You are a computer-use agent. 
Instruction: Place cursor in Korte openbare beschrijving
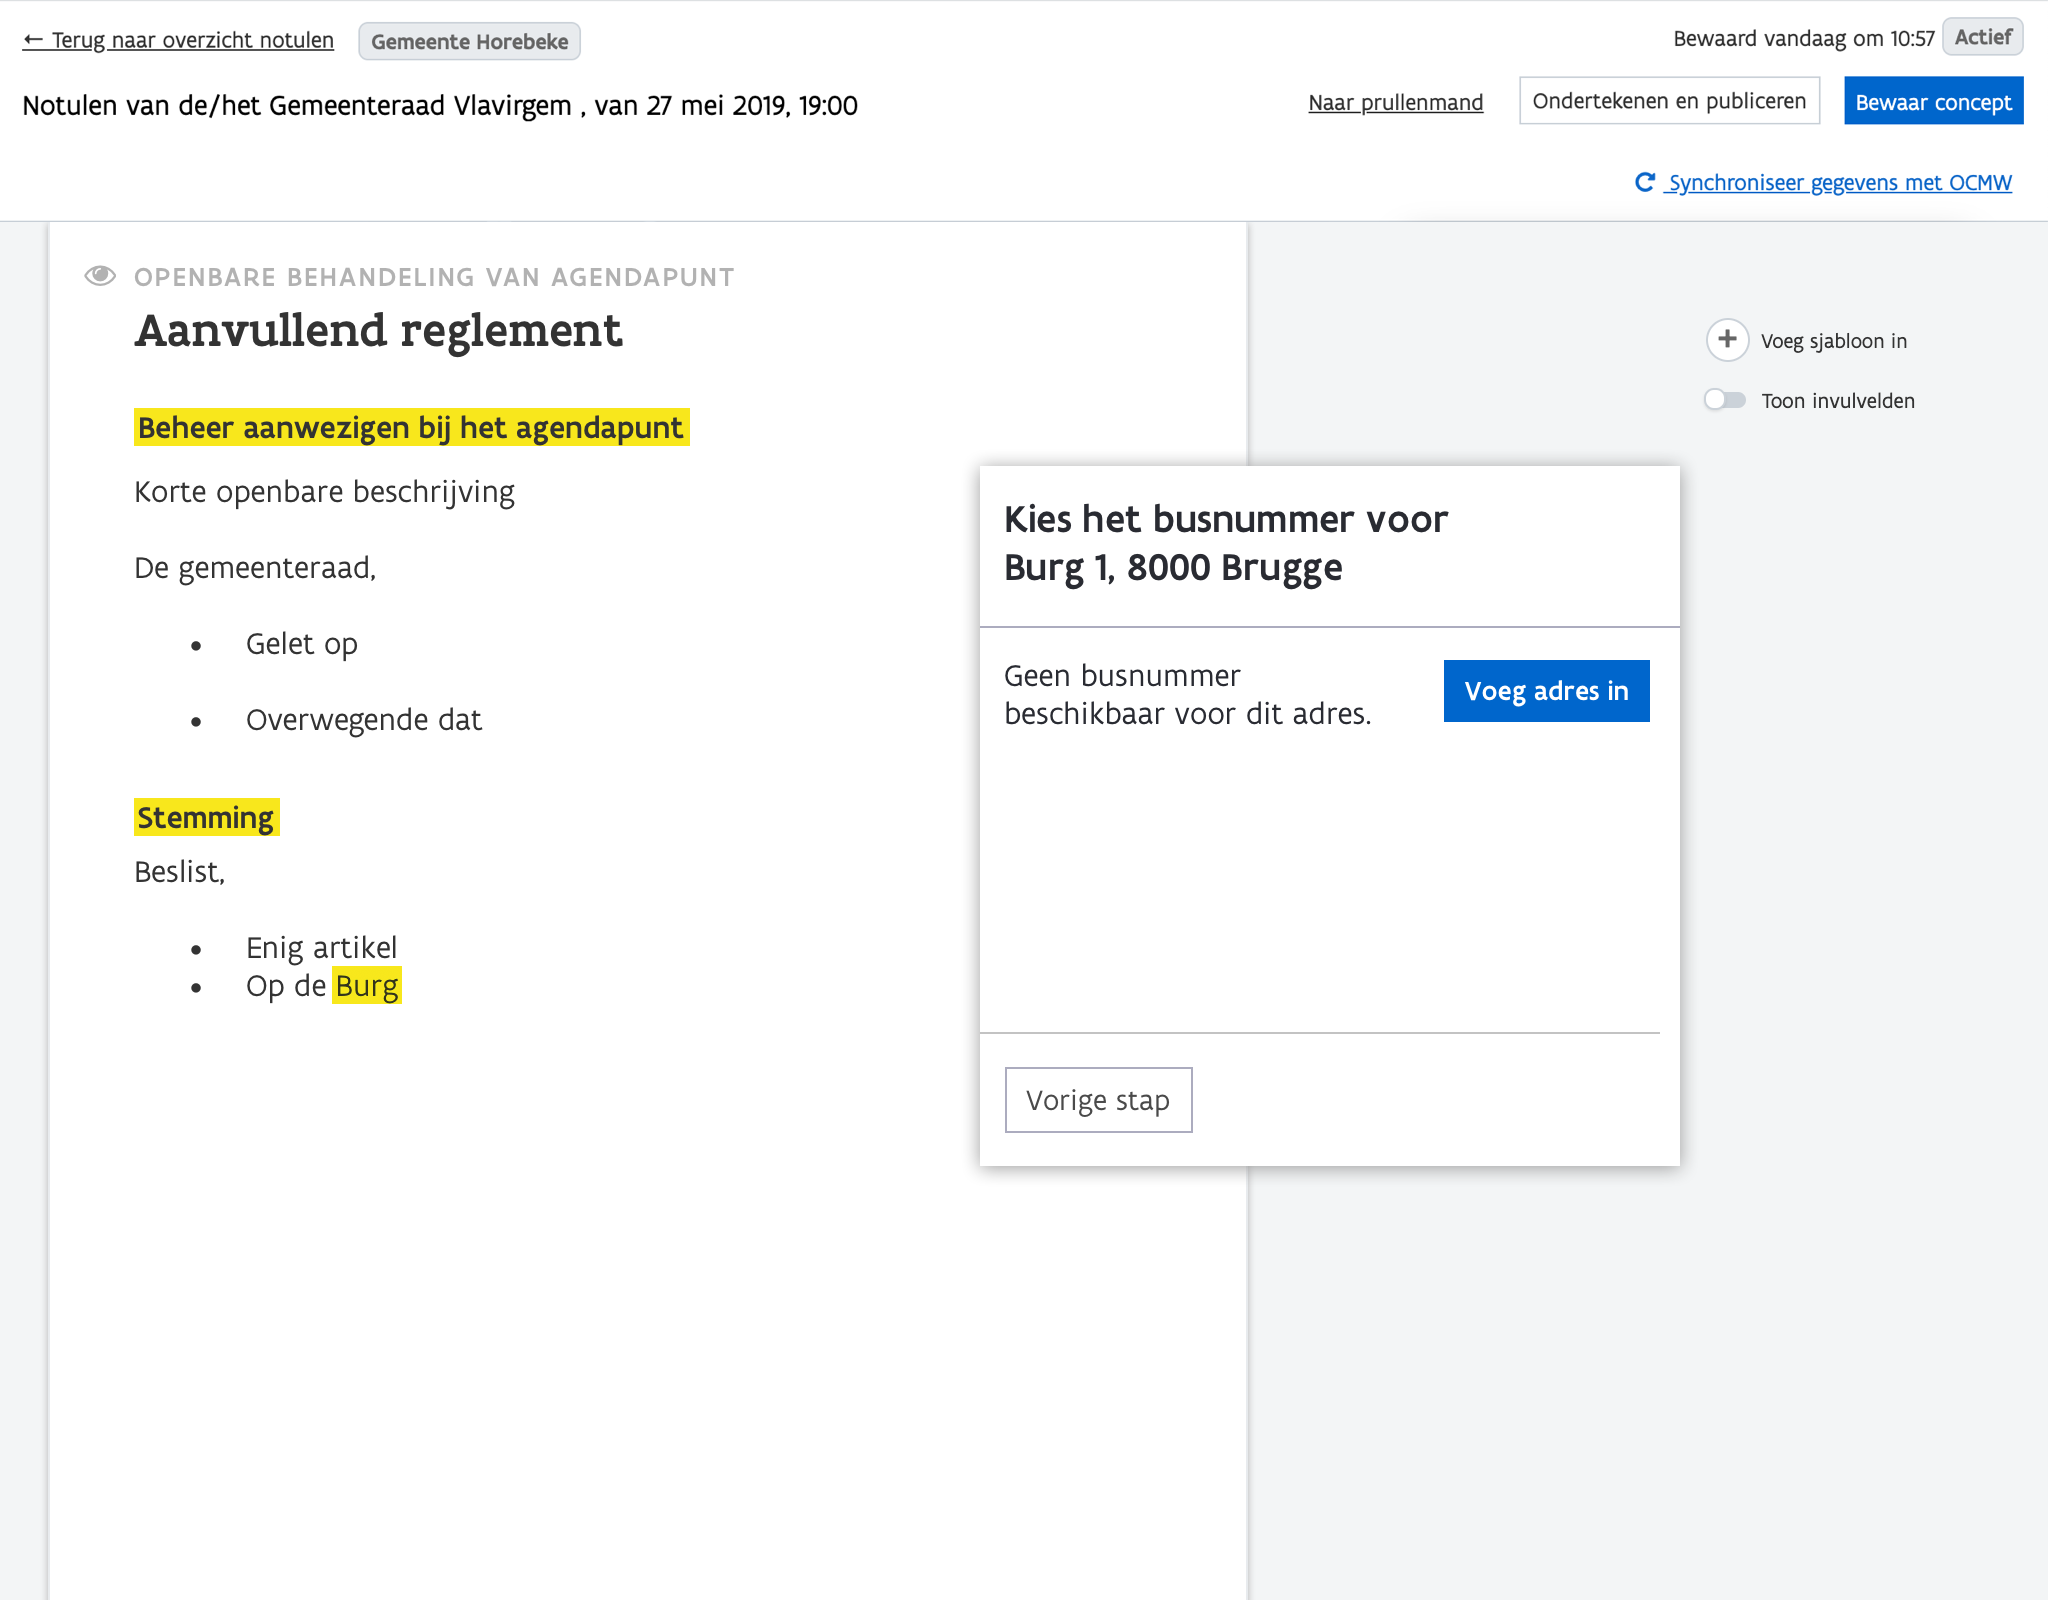[x=324, y=492]
